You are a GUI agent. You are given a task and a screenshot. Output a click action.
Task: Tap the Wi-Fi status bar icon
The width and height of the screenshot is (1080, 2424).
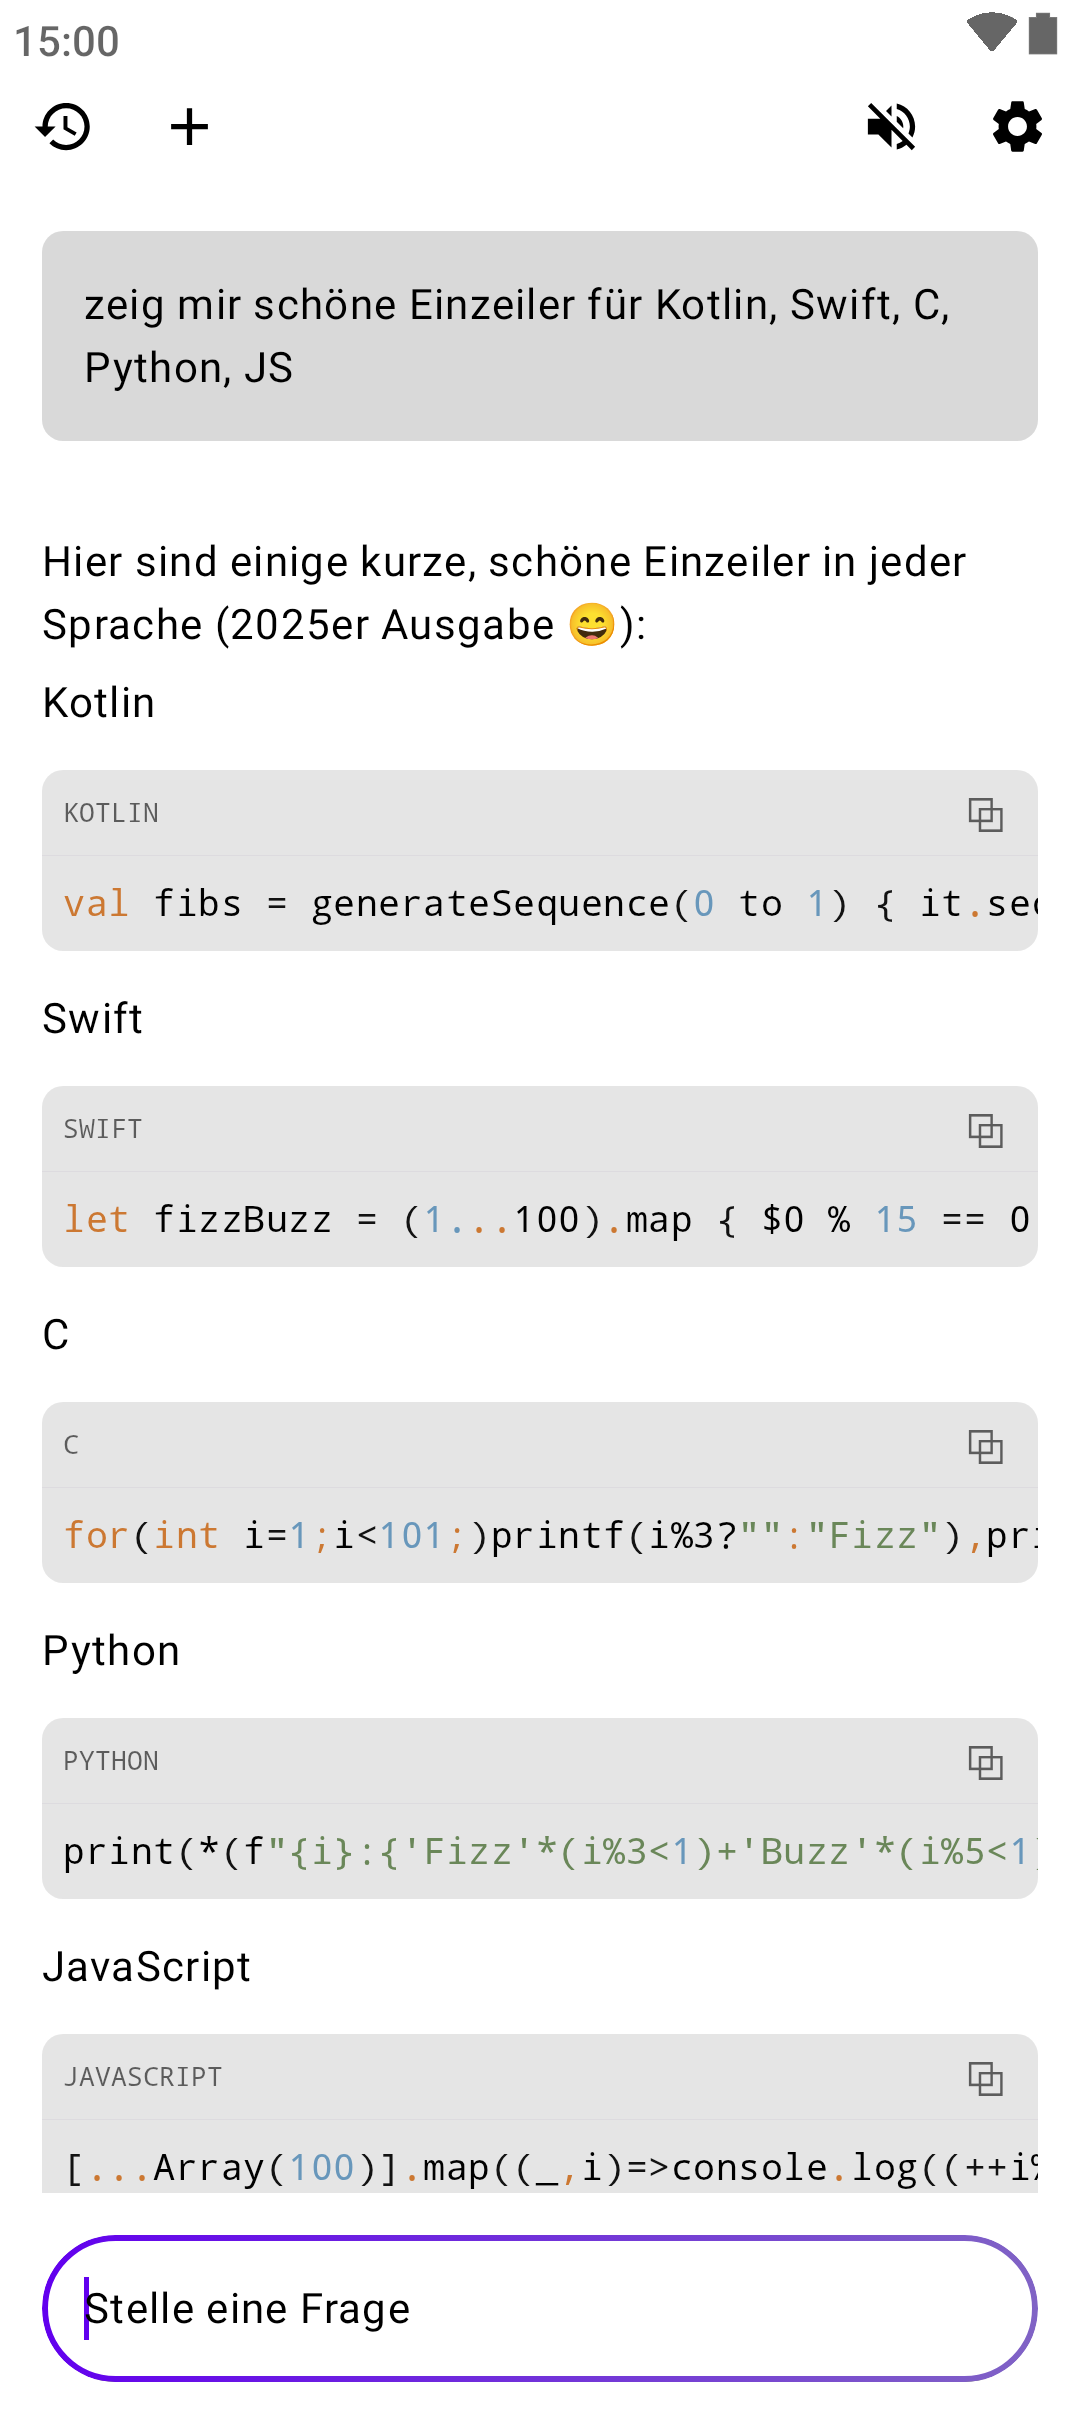(x=991, y=32)
